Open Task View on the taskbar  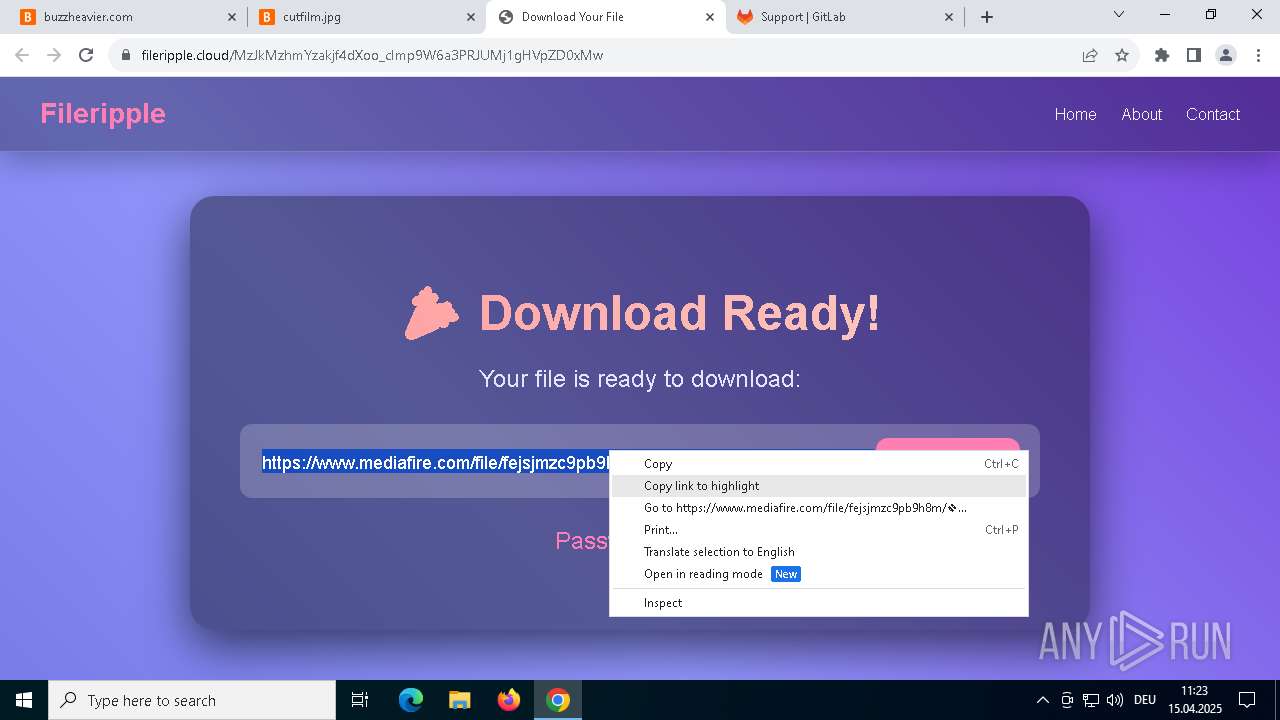click(360, 700)
